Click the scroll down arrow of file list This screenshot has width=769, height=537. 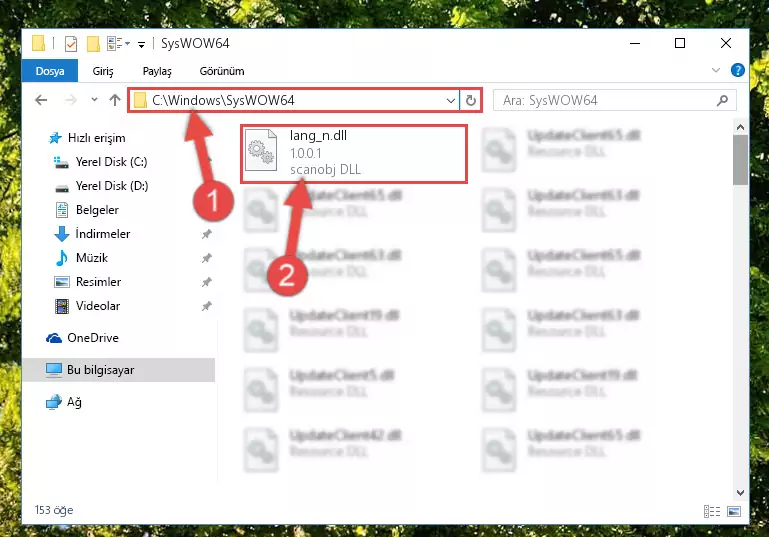pos(740,492)
